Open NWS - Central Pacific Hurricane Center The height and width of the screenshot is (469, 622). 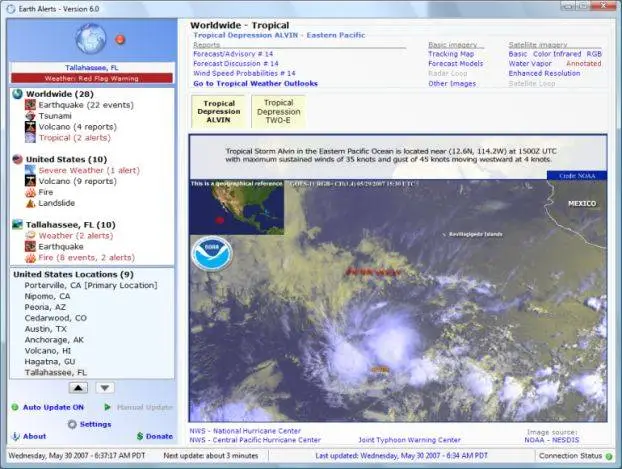255,440
